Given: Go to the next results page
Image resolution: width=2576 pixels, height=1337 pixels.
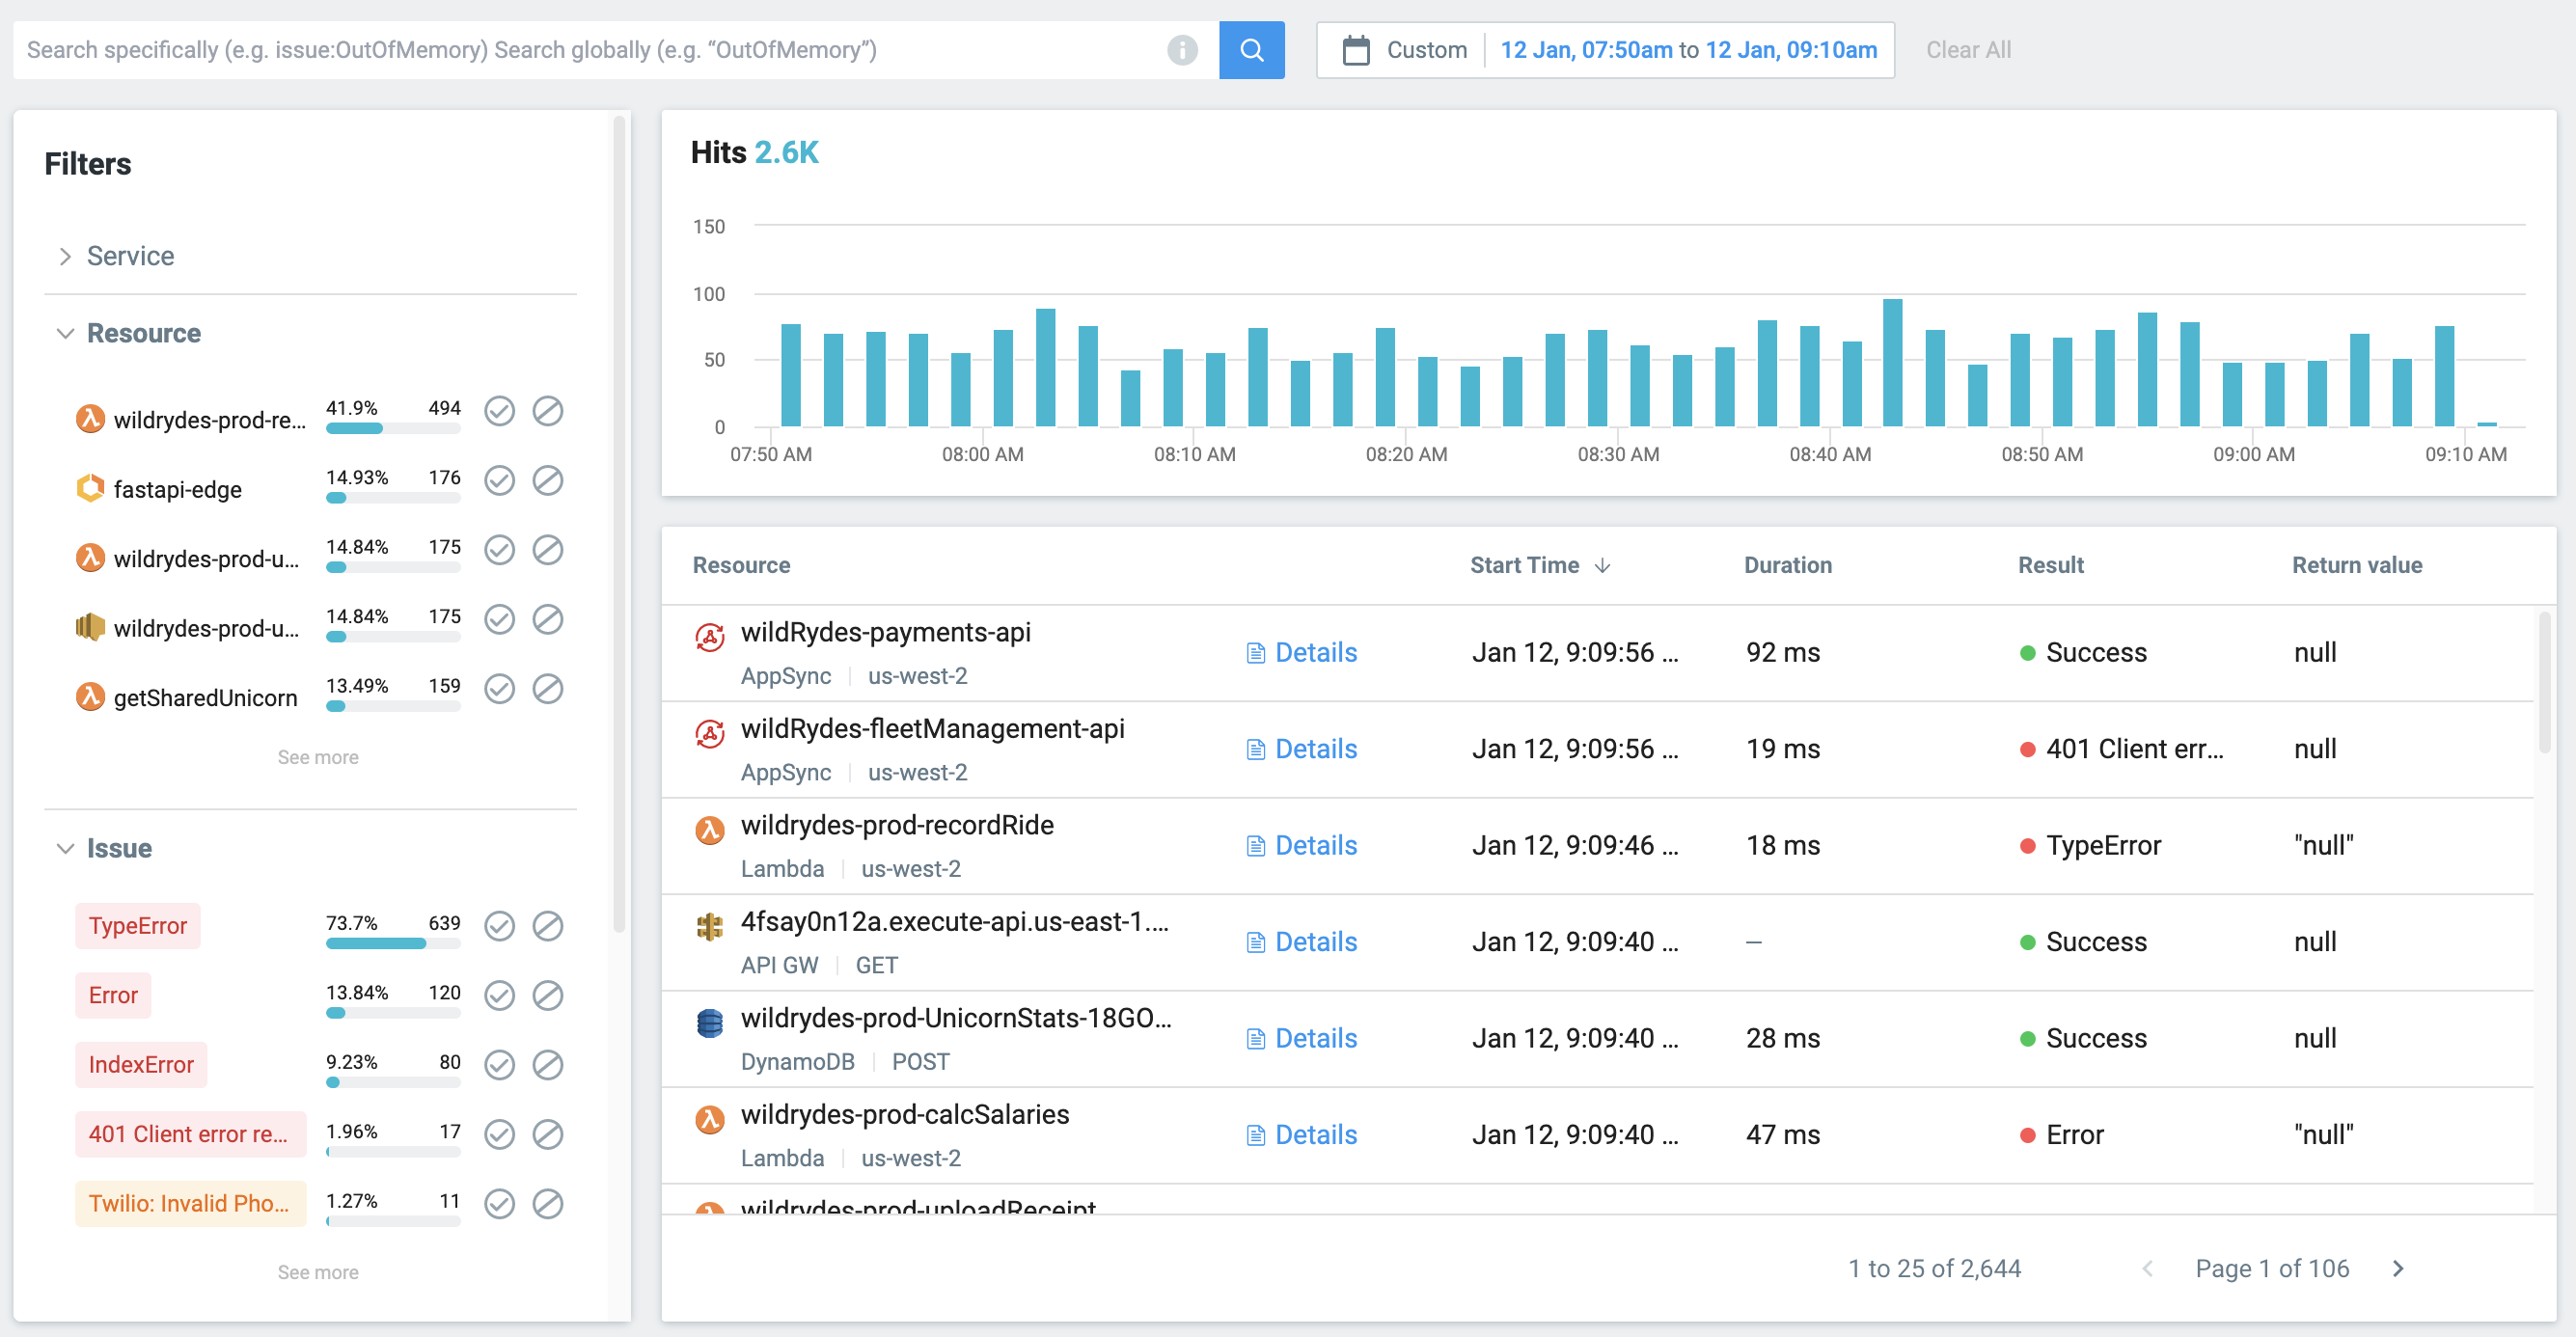Looking at the screenshot, I should (2397, 1268).
